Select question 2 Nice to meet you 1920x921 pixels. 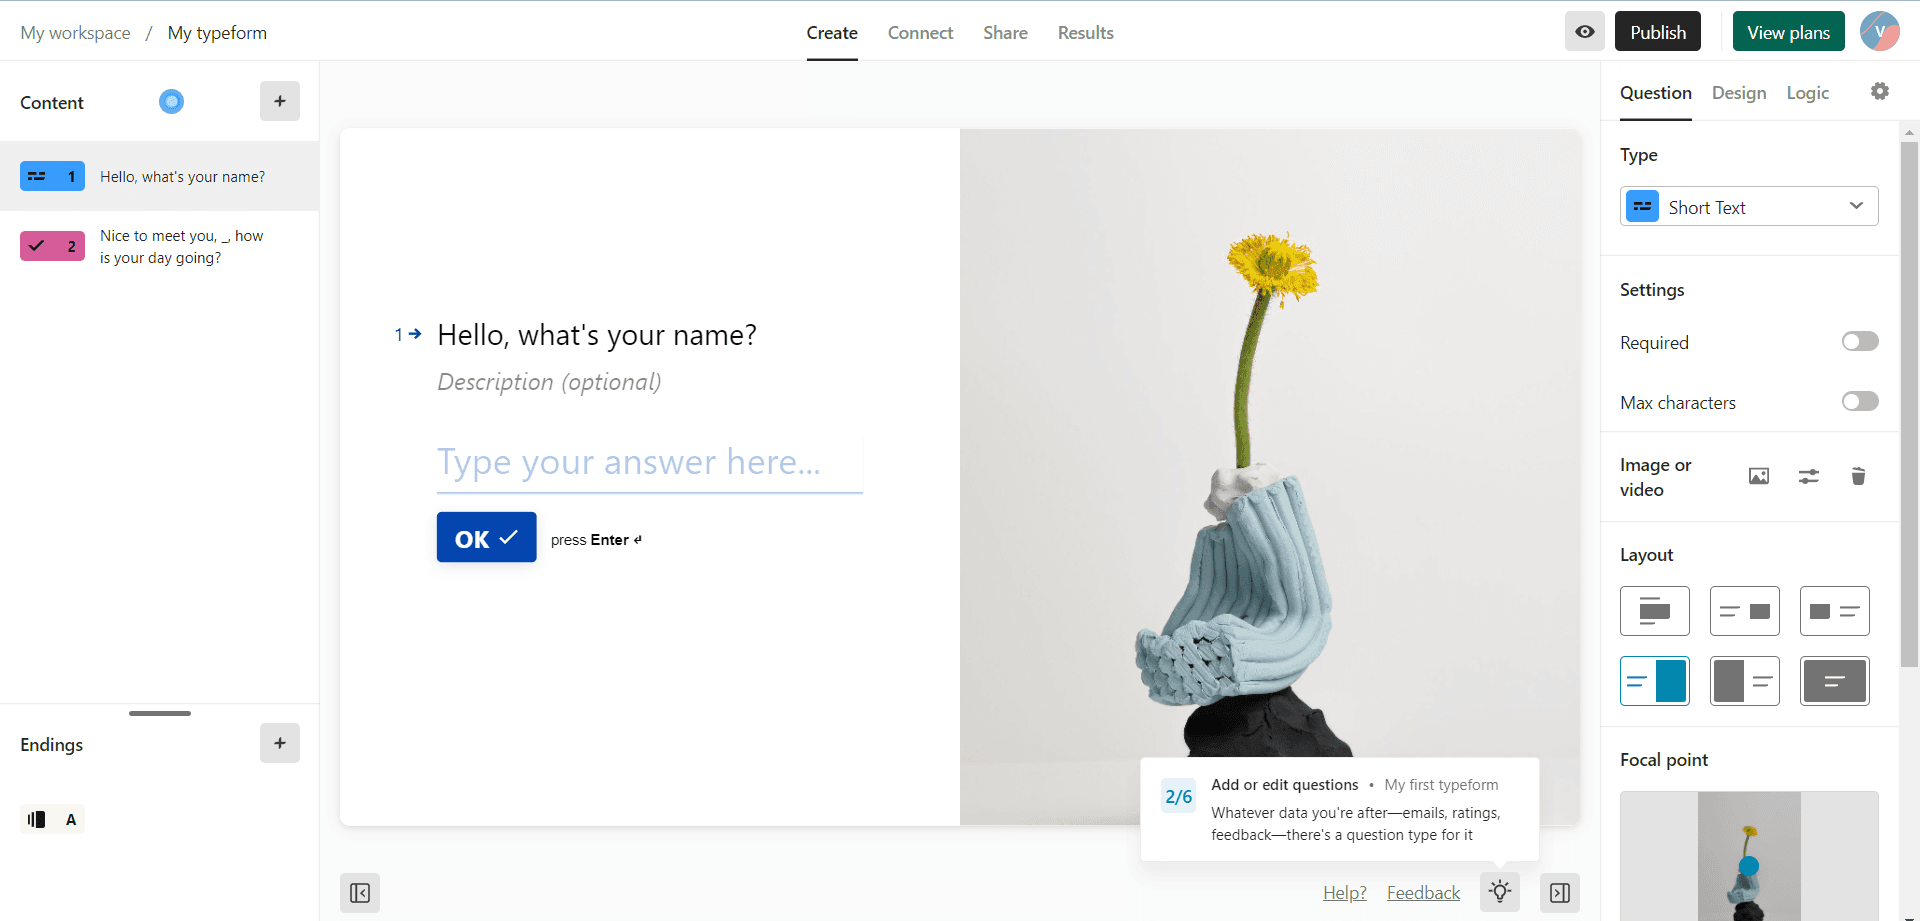pyautogui.click(x=159, y=246)
